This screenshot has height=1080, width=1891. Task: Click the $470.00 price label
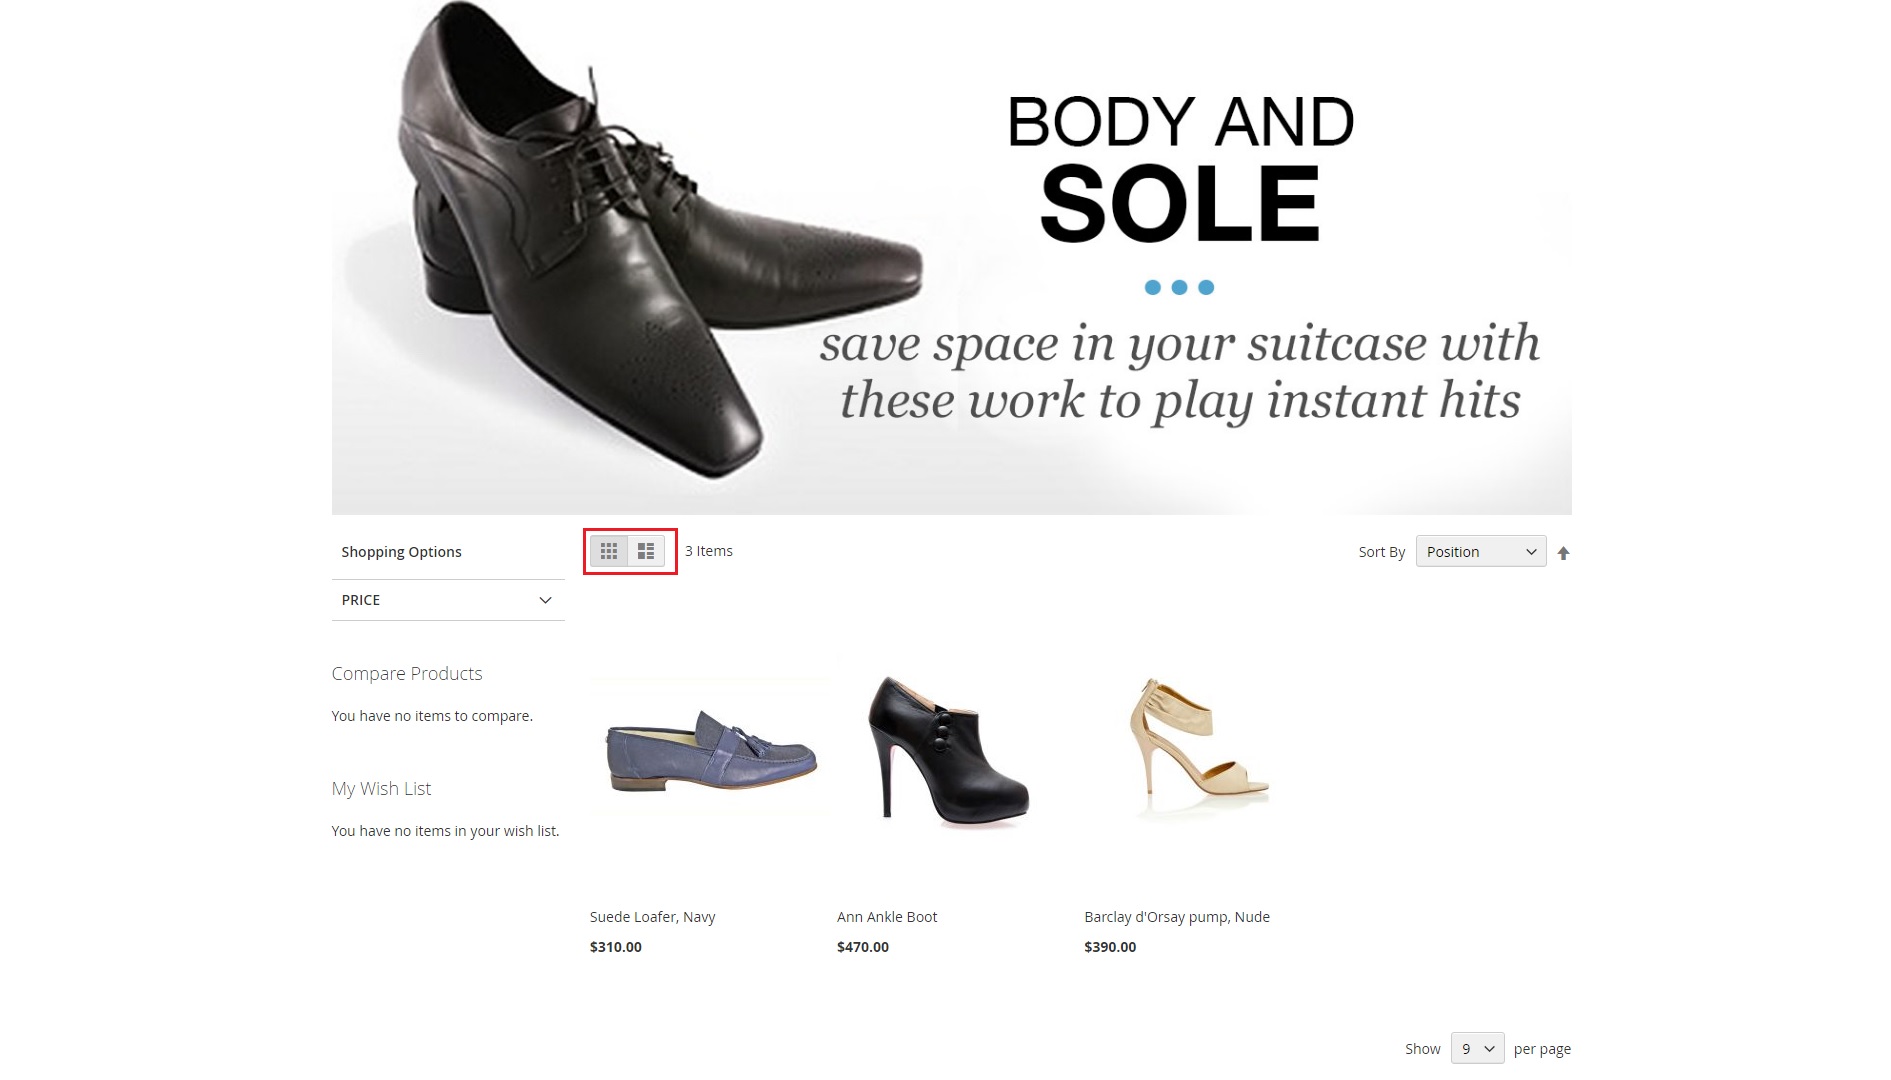[x=862, y=947]
